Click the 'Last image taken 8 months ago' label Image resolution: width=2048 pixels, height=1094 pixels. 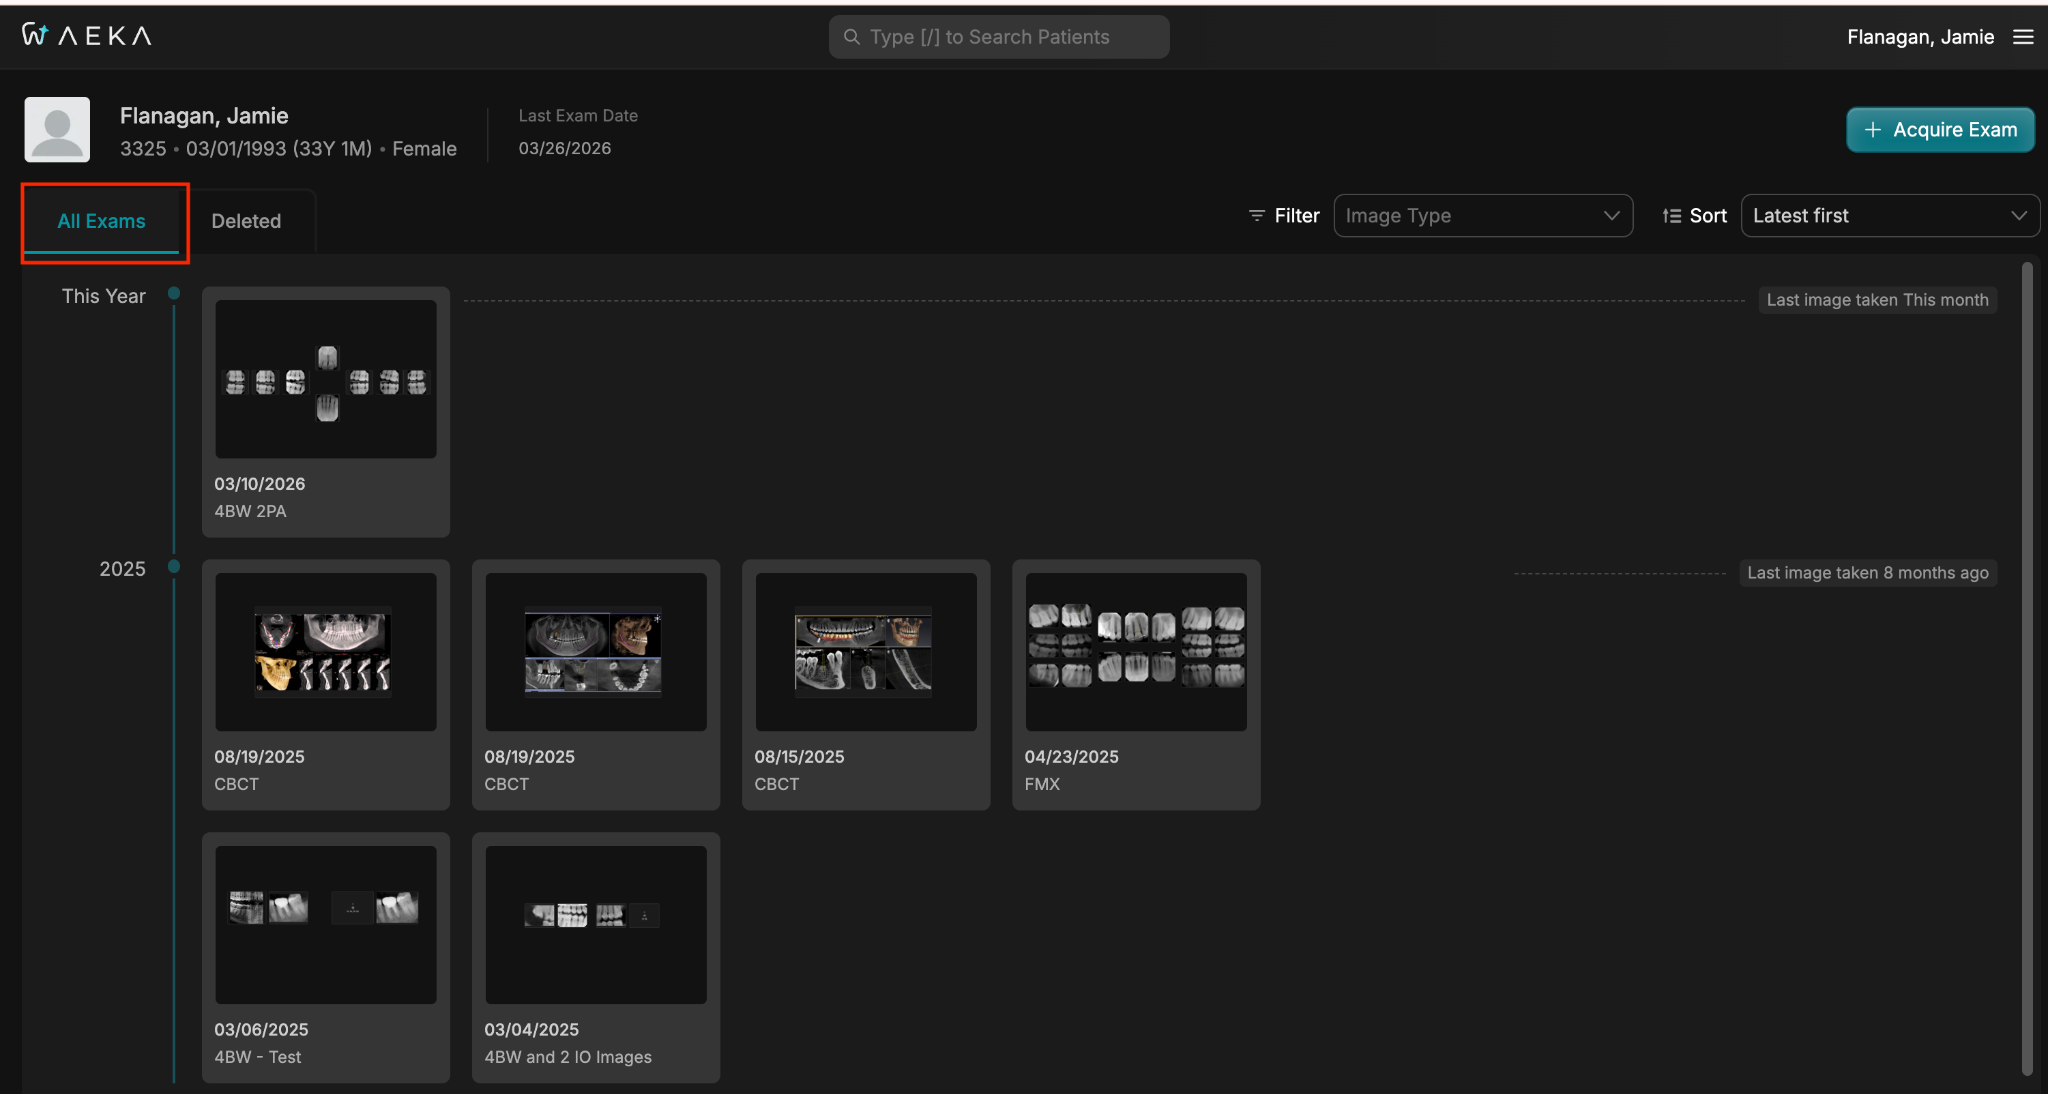[1867, 573]
